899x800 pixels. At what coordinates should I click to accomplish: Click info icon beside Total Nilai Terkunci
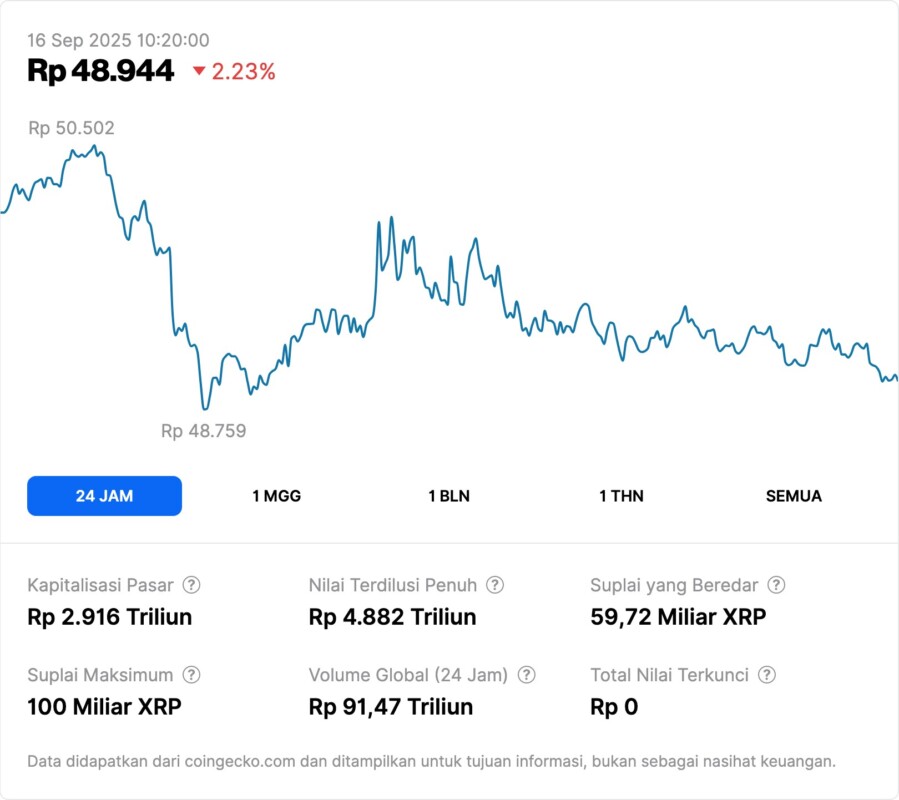[x=767, y=675]
